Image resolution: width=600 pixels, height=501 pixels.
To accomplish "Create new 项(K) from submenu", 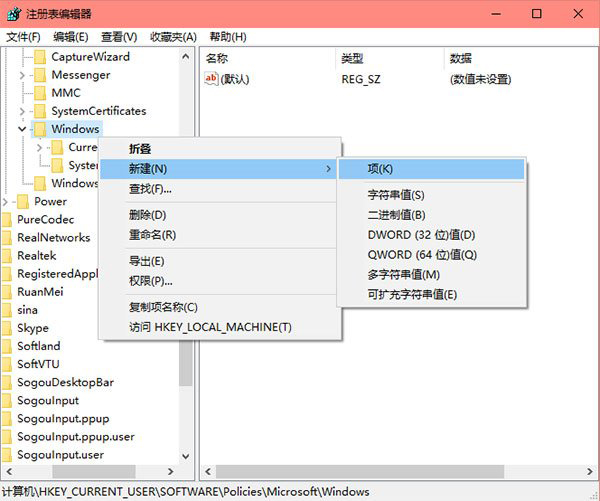I will [x=432, y=169].
